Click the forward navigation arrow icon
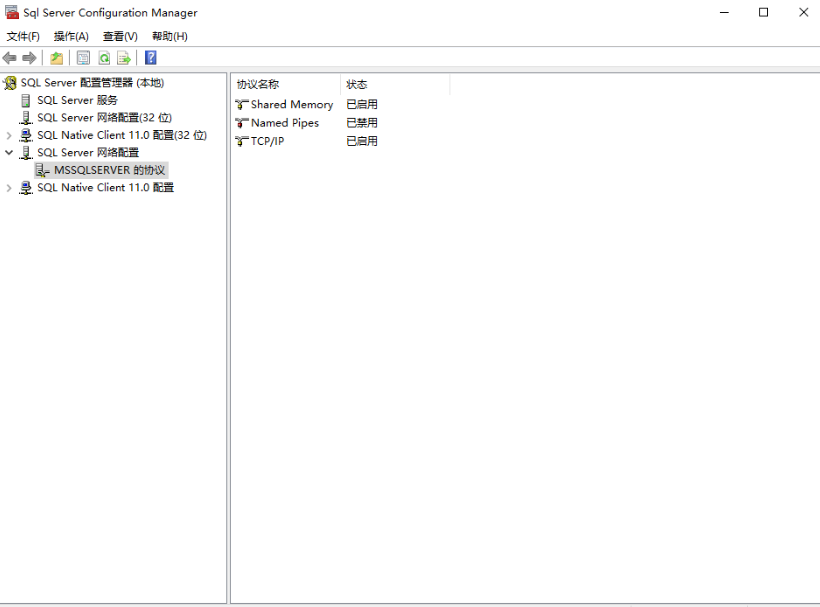The height and width of the screenshot is (607, 820). click(27, 57)
